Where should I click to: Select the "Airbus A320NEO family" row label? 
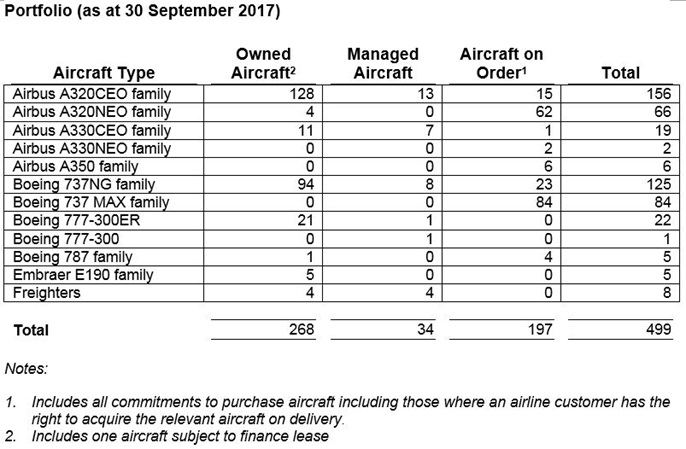[92, 112]
